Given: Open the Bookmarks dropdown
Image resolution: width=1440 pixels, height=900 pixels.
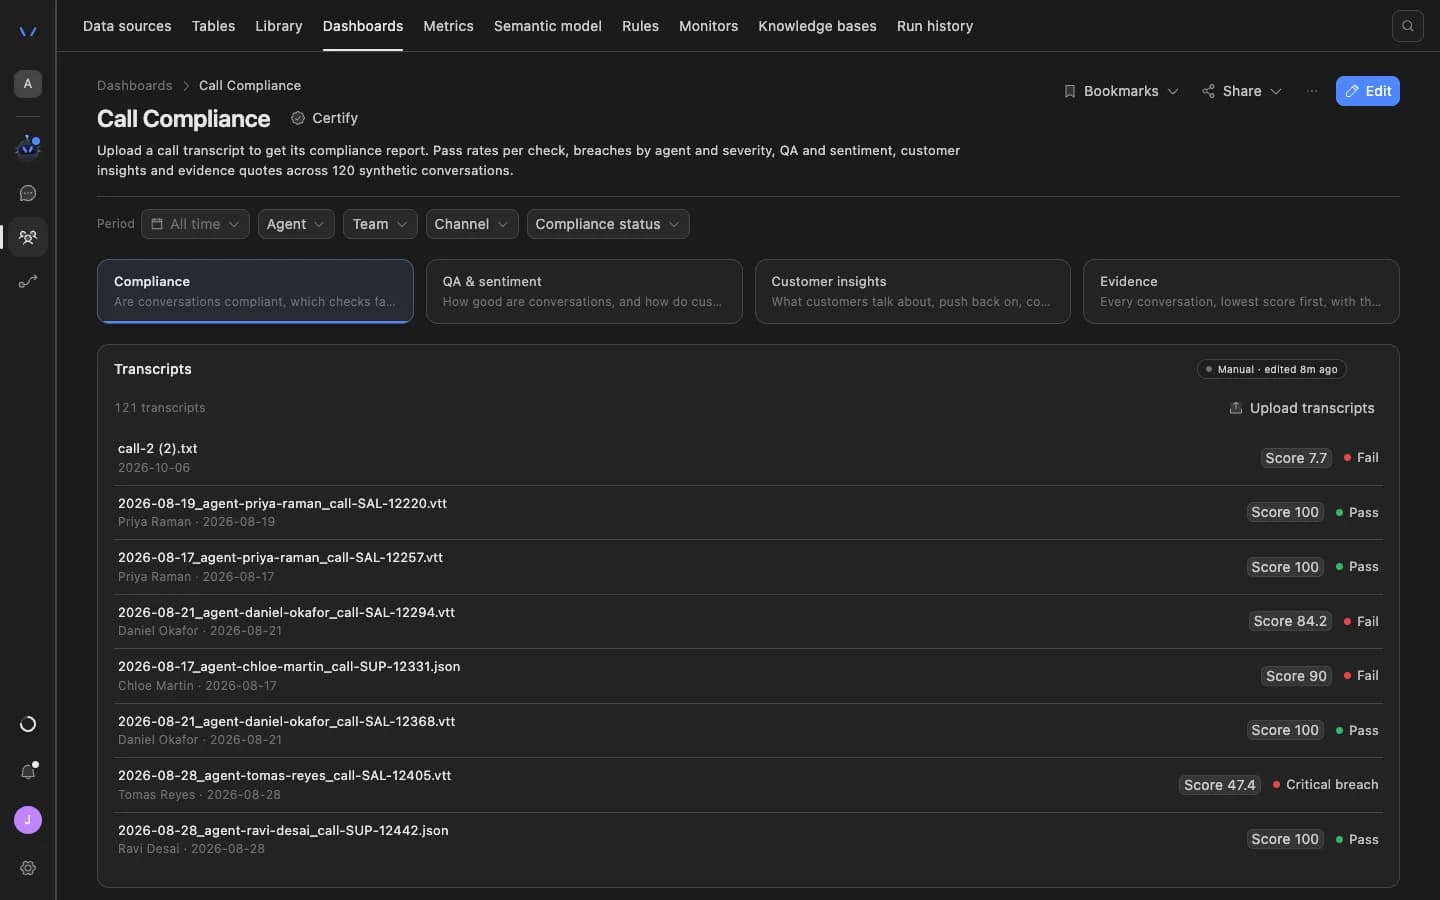Looking at the screenshot, I should tap(1121, 91).
